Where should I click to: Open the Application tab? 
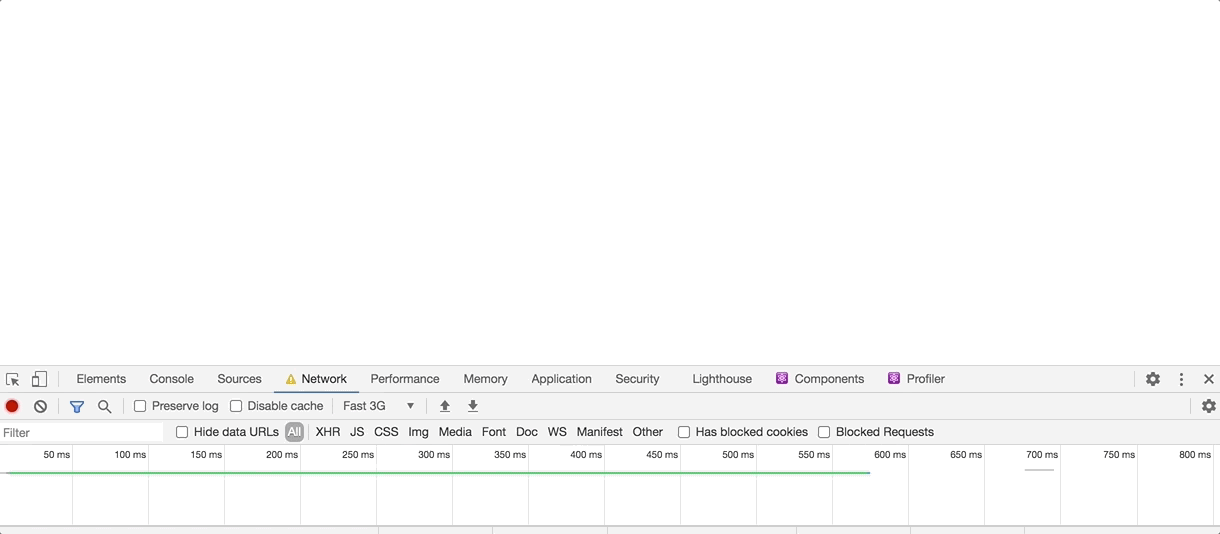click(561, 379)
